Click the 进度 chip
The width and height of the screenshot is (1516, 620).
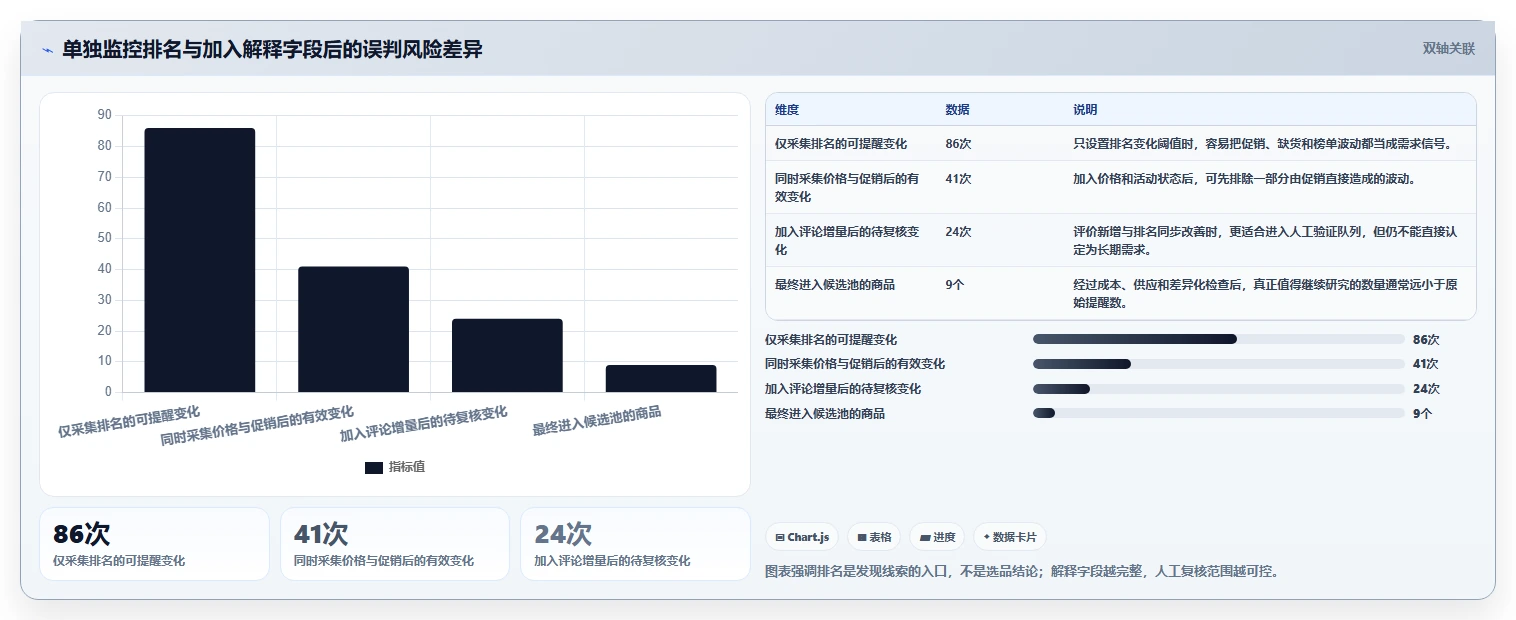(x=937, y=537)
